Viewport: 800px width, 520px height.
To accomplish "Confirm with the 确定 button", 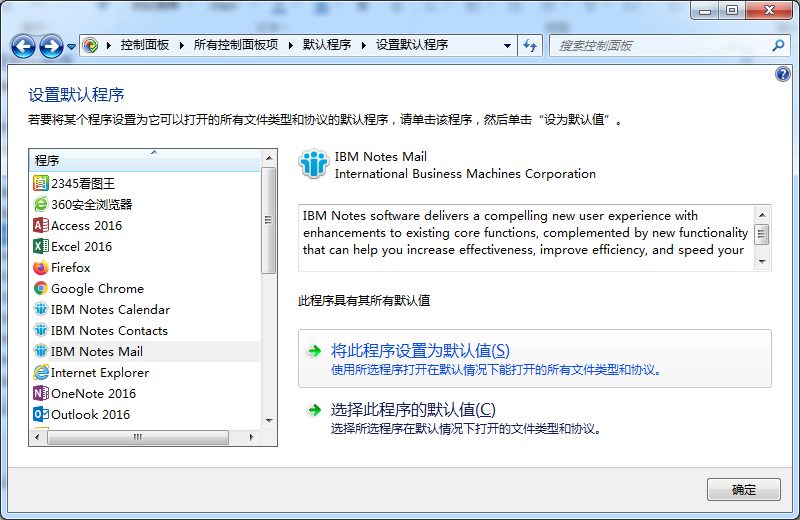I will (x=743, y=490).
